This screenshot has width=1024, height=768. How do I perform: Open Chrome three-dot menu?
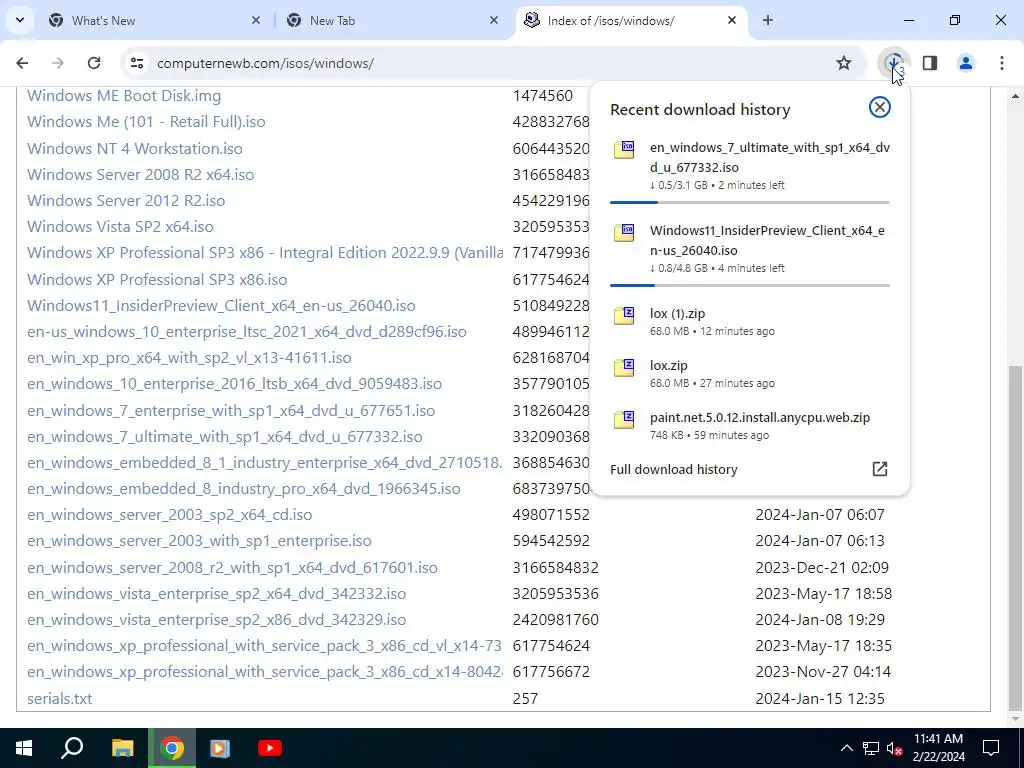[1002, 63]
